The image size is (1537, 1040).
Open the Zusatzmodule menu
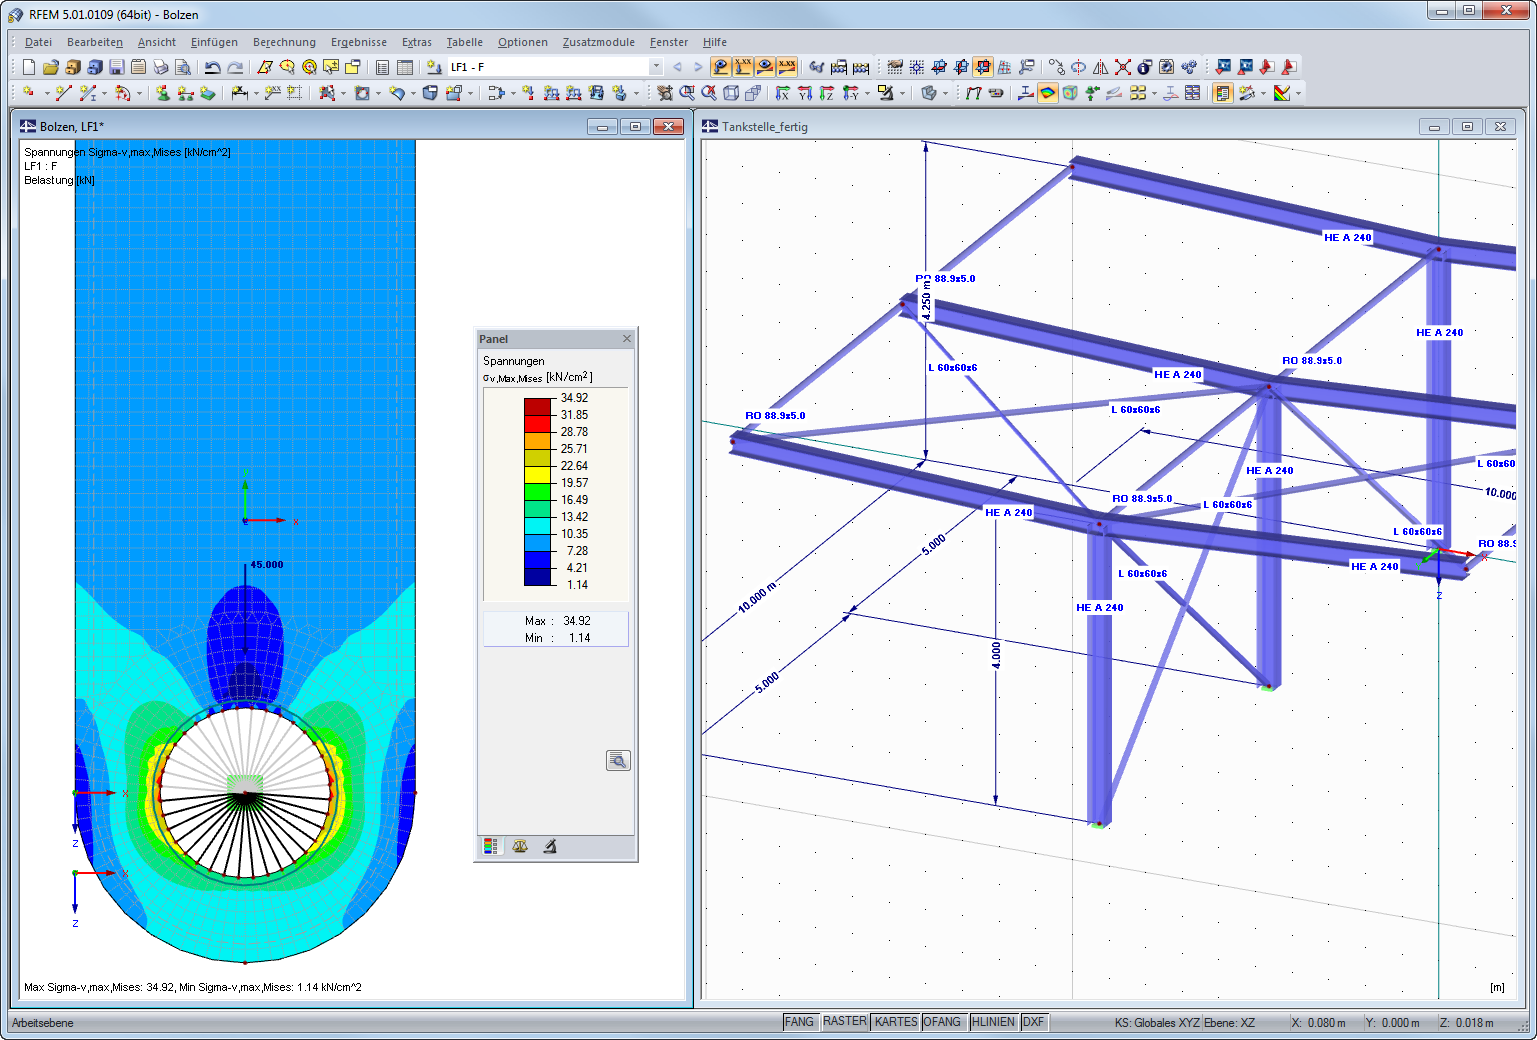598,42
